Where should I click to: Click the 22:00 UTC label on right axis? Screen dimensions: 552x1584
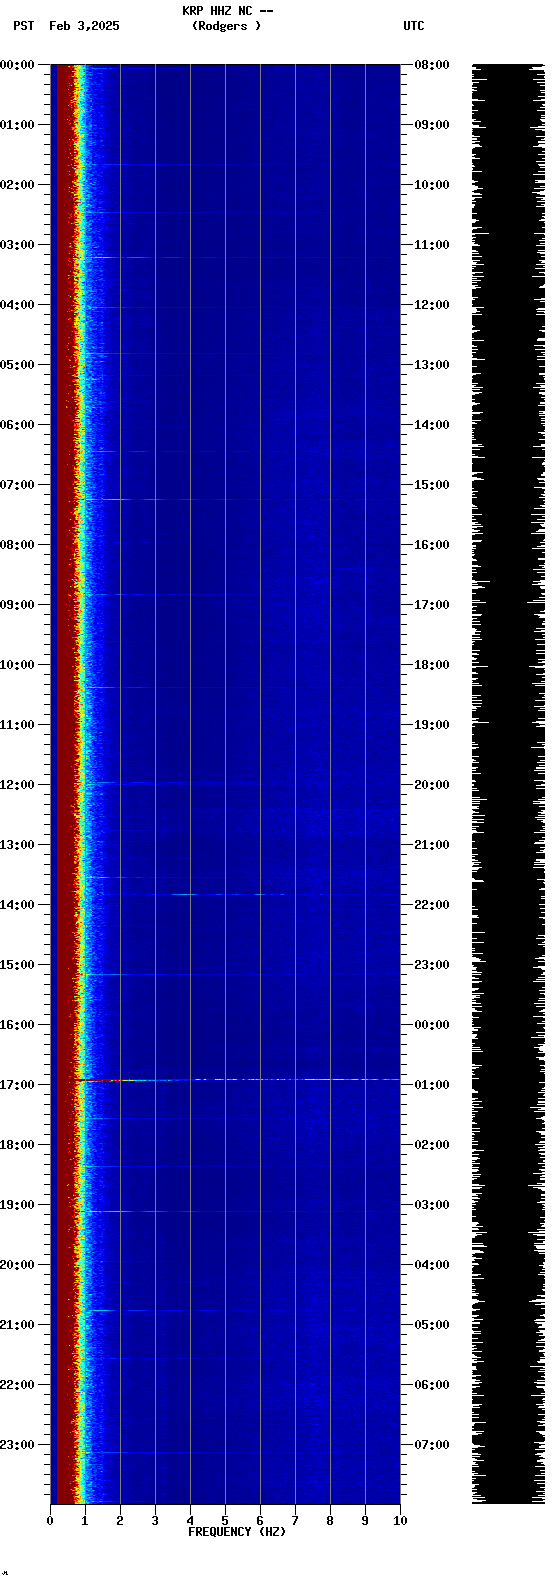[431, 905]
